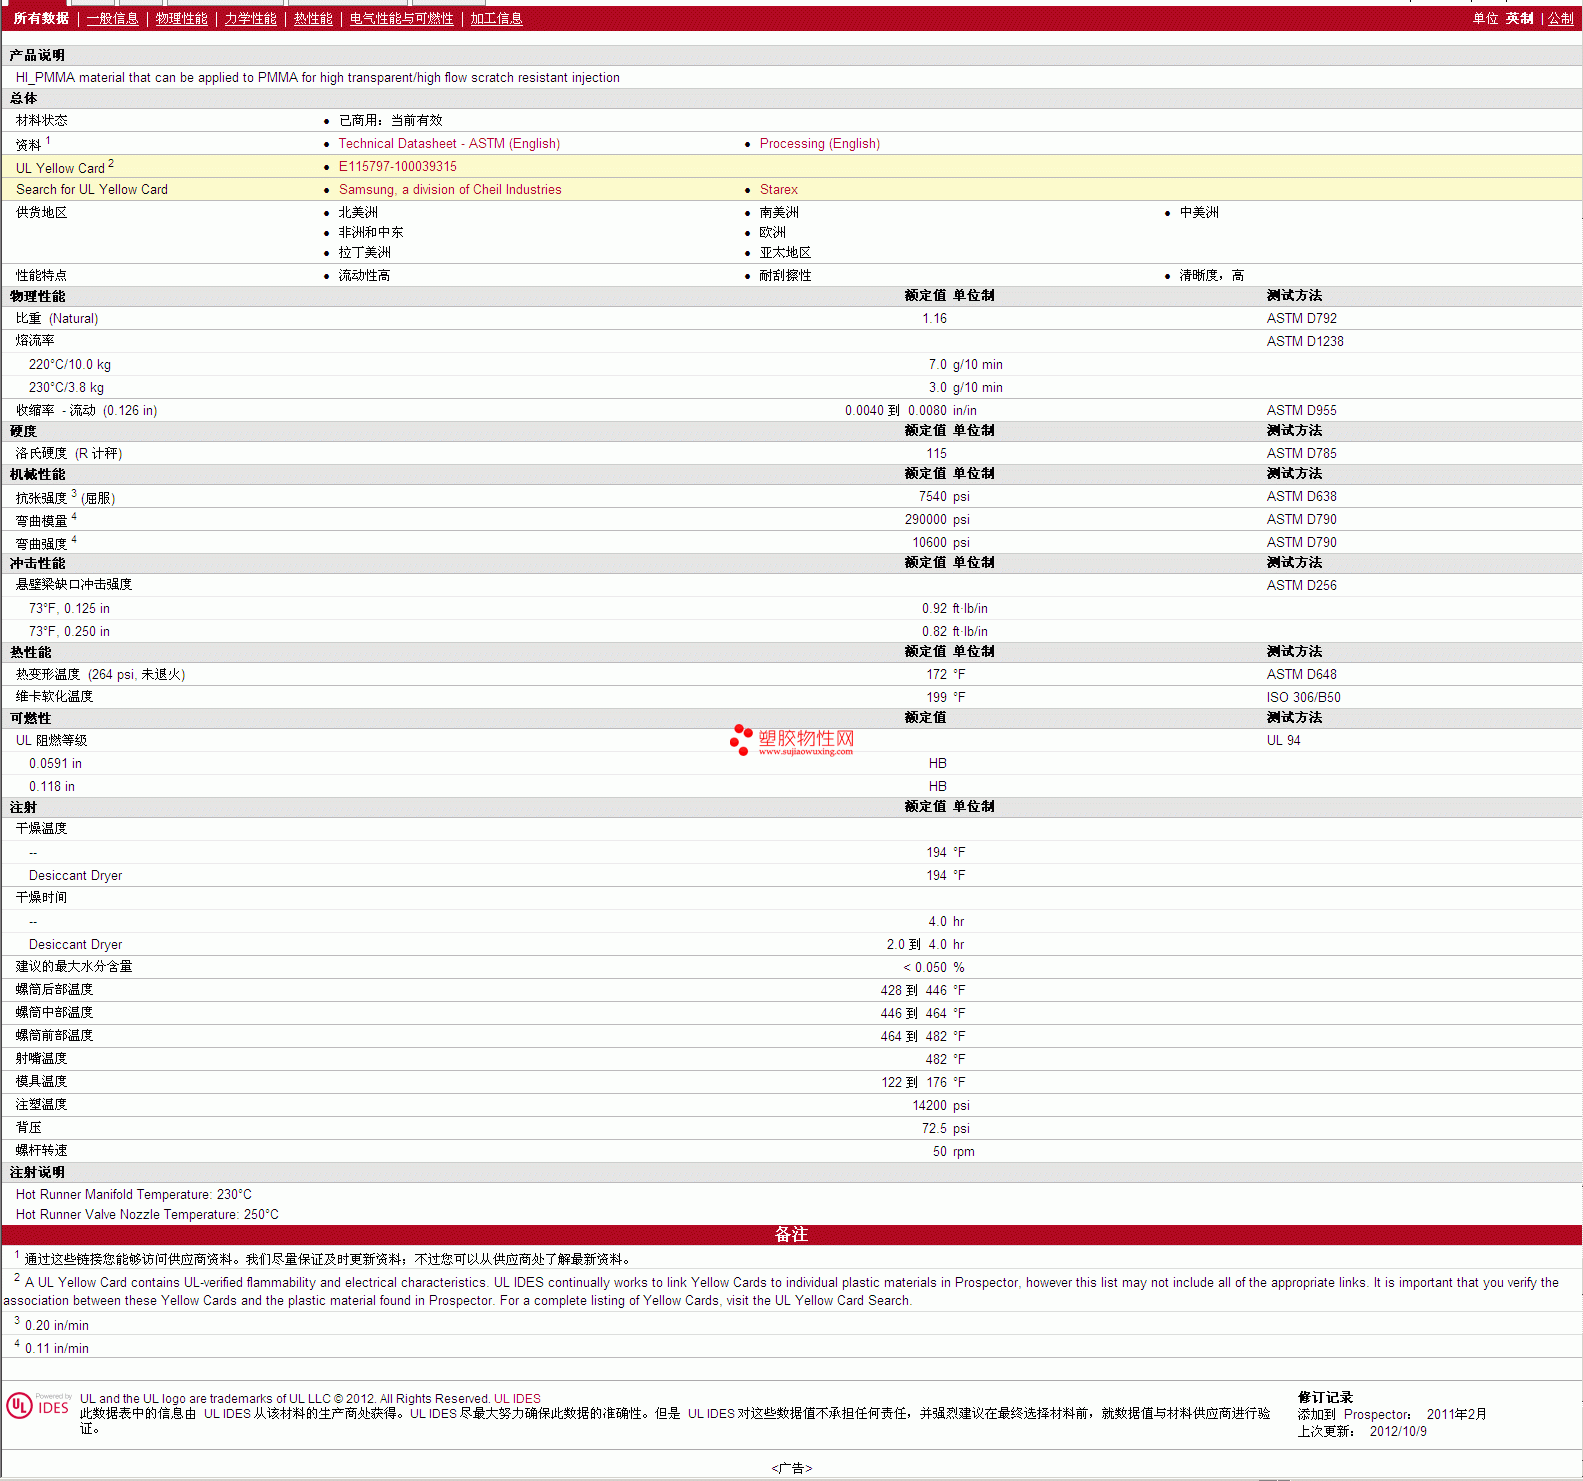Go to the 热性能 tab
This screenshot has height=1481, width=1583.
coord(313,18)
